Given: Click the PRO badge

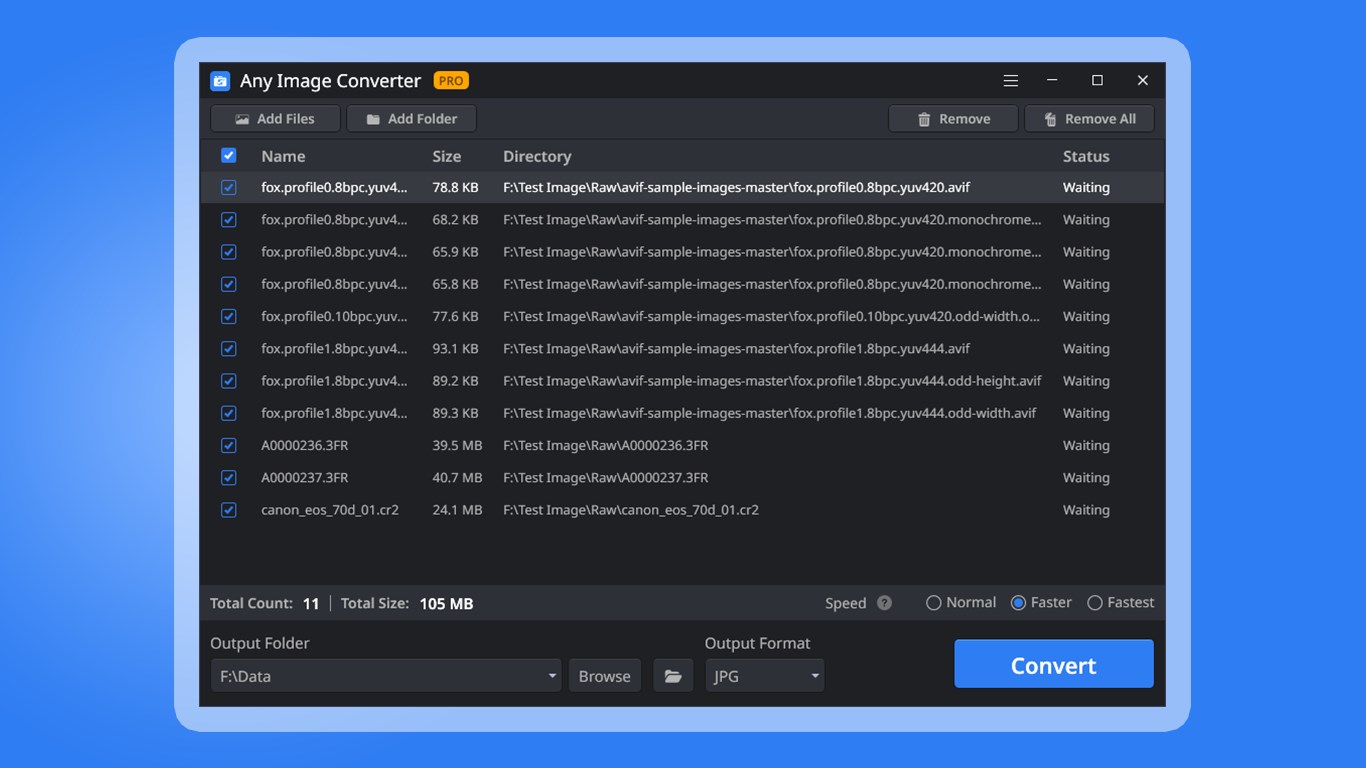Looking at the screenshot, I should [451, 80].
